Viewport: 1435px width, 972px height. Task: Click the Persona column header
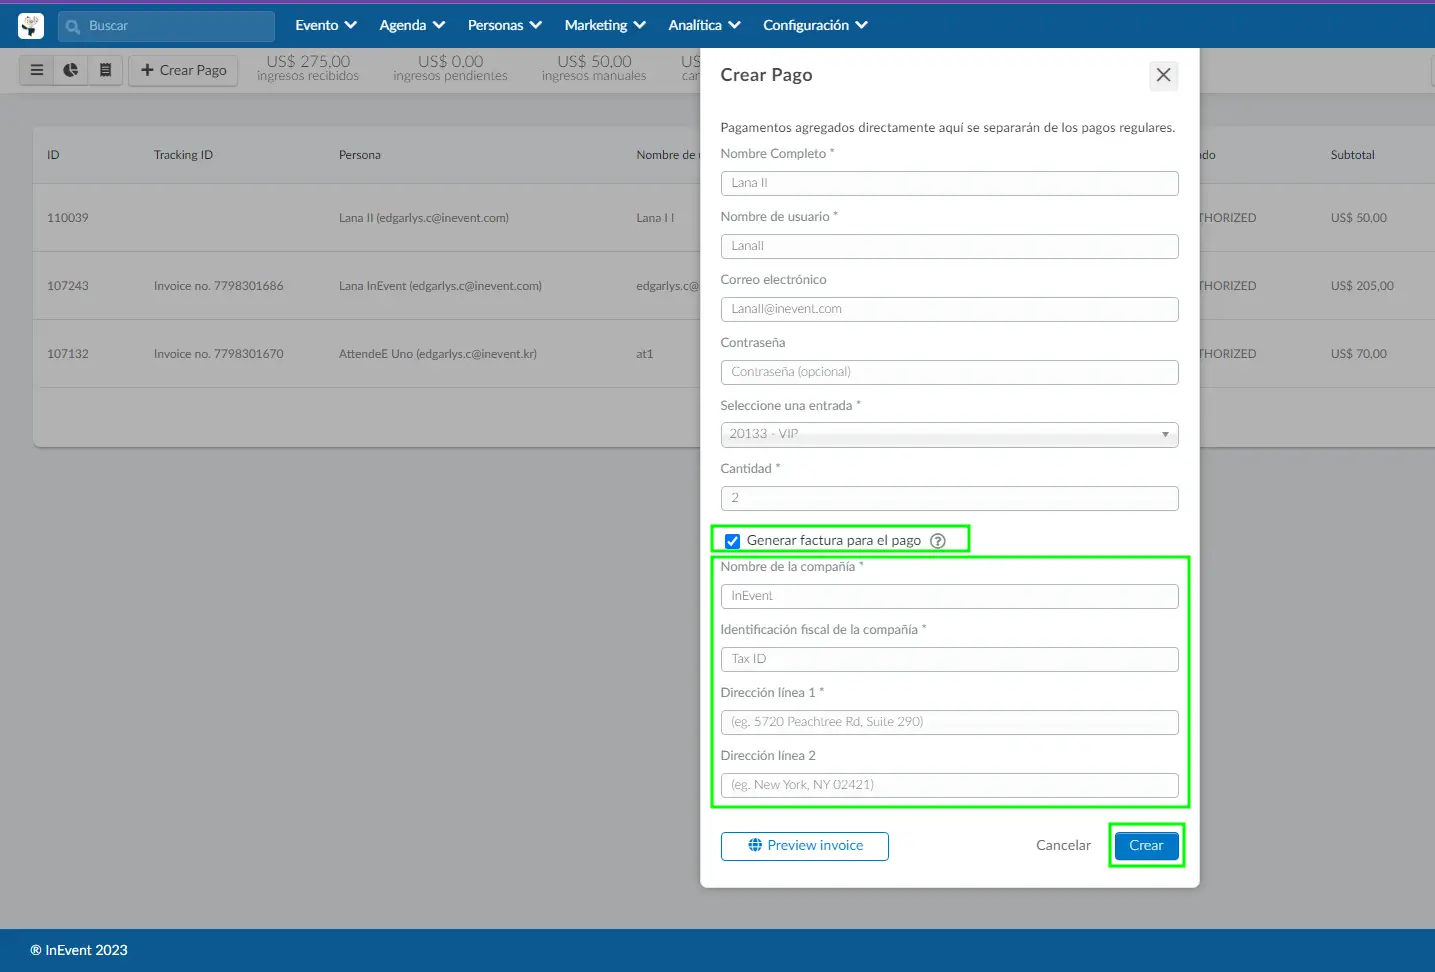click(x=360, y=155)
